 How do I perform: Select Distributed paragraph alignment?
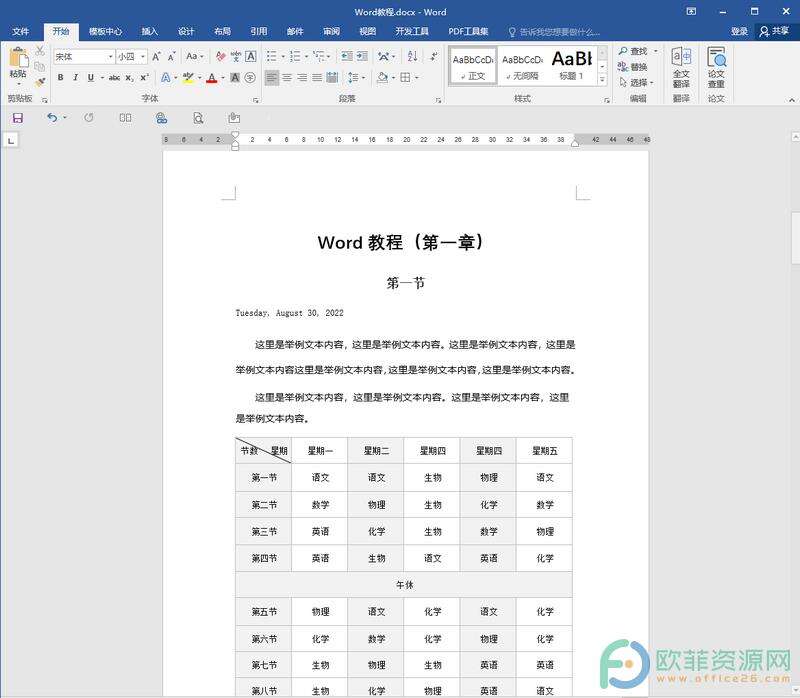click(x=332, y=78)
